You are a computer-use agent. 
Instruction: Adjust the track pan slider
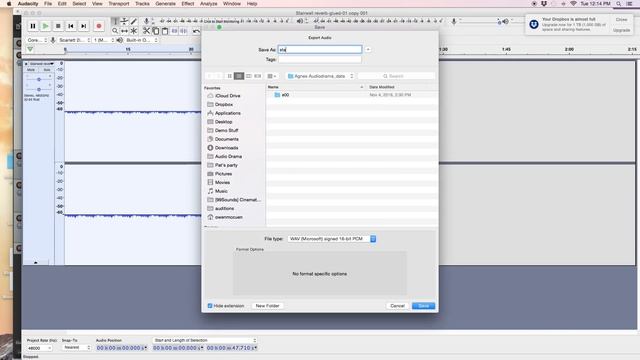(39, 89)
